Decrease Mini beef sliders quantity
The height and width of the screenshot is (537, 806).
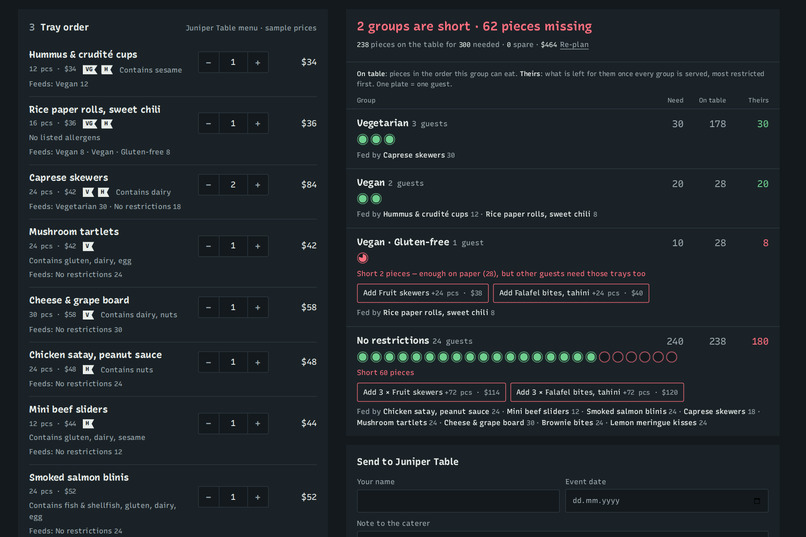(208, 423)
